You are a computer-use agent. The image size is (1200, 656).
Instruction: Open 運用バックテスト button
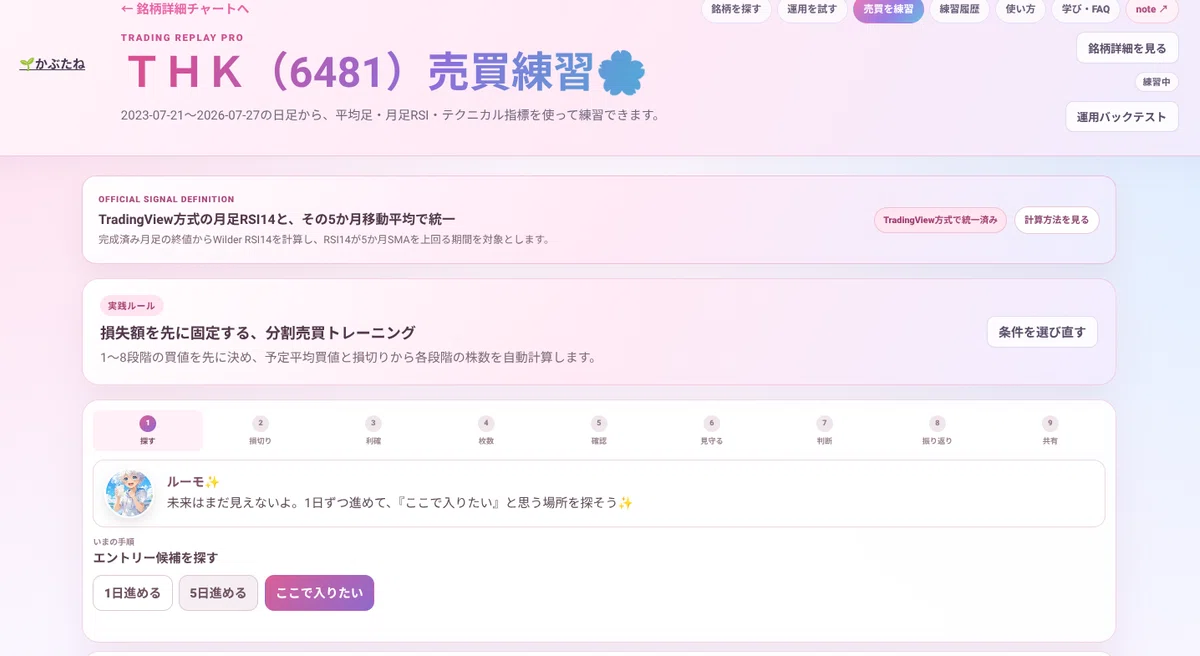click(1121, 117)
